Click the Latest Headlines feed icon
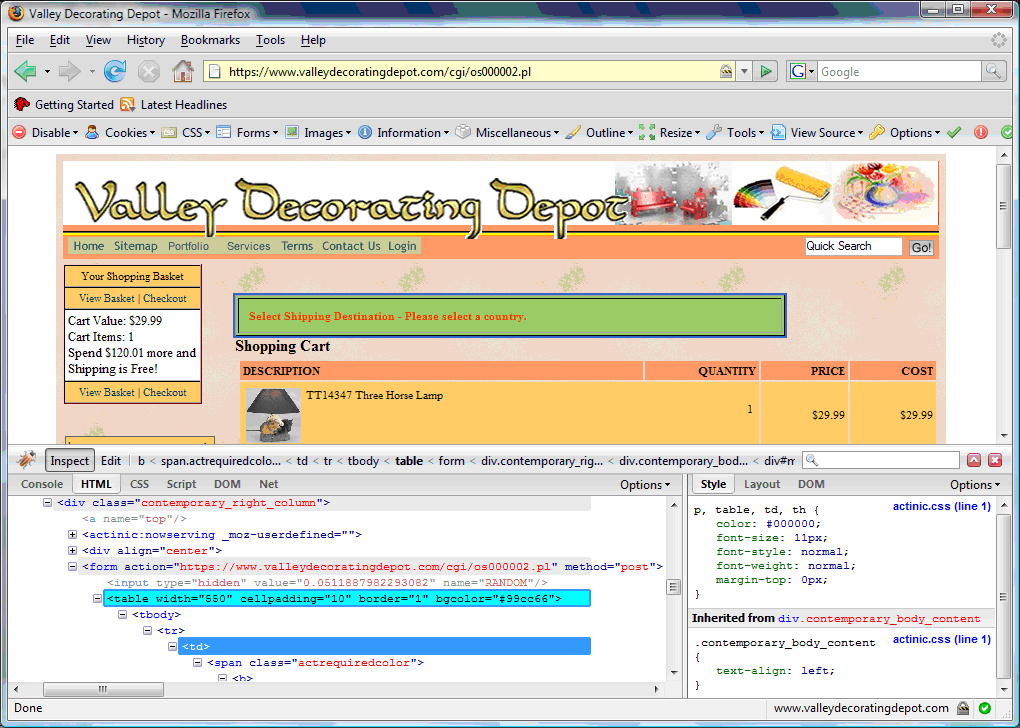The height and width of the screenshot is (728, 1020). point(128,105)
